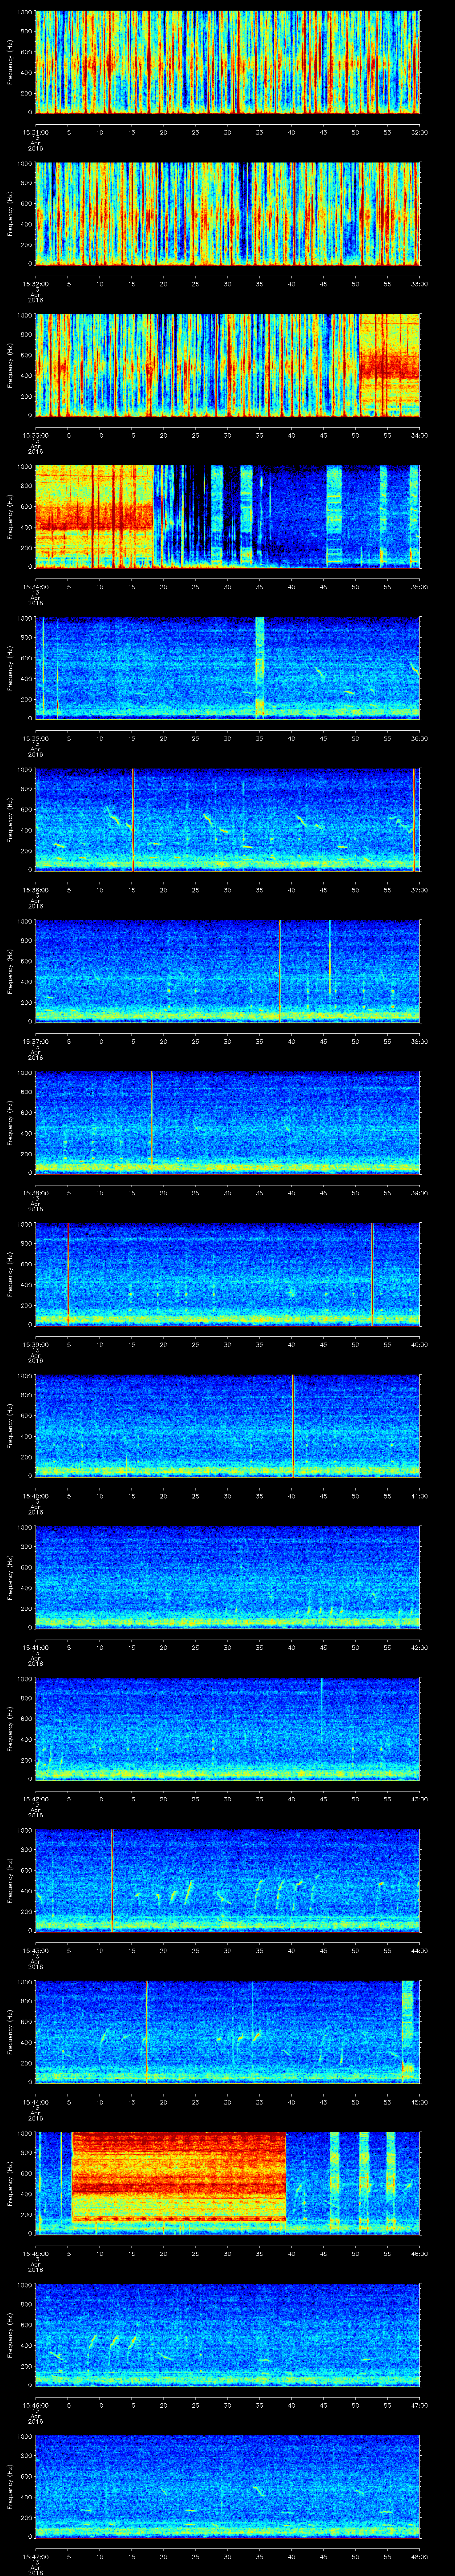
Task: Open the spectrogram panel starting at 15:38:00
Action: point(227,1123)
